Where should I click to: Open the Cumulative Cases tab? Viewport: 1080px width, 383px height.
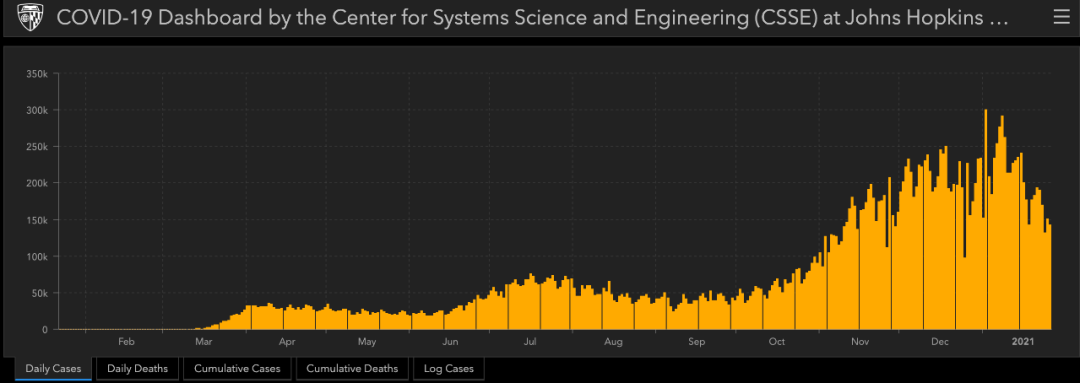click(x=237, y=369)
